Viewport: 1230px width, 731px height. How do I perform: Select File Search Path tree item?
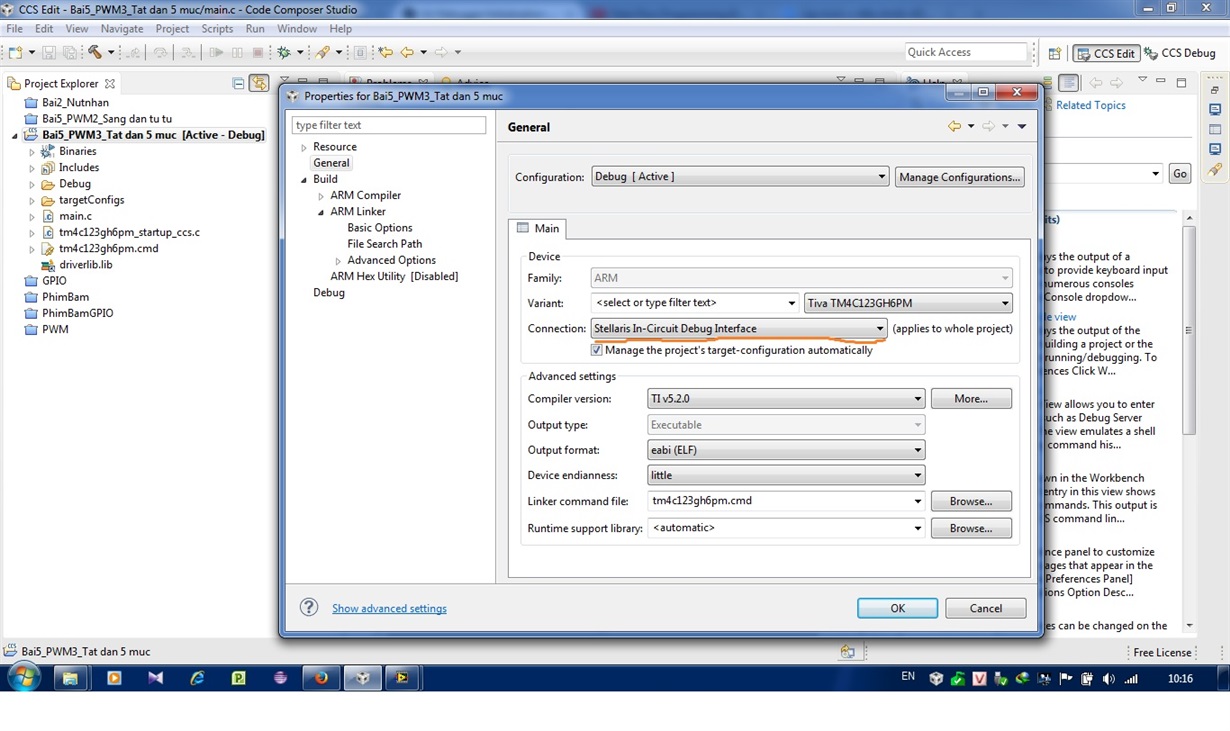(385, 244)
